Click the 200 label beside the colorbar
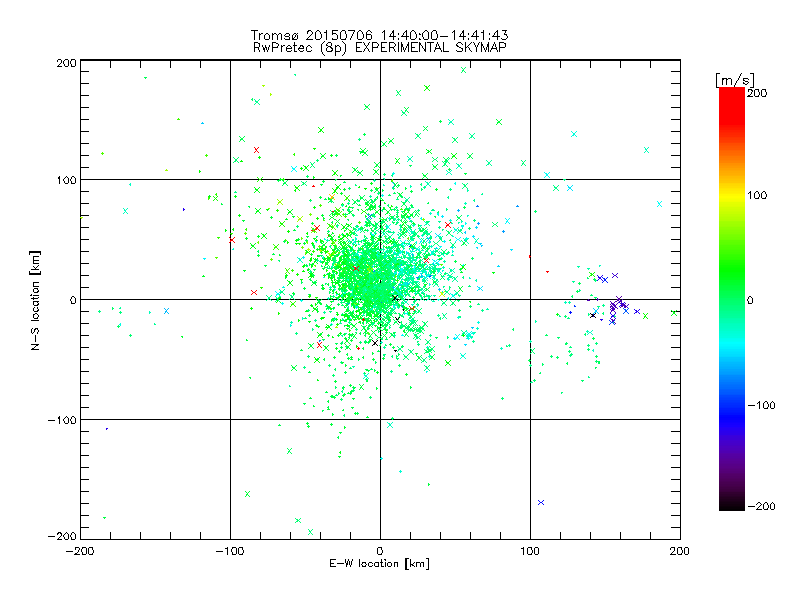 tap(757, 93)
